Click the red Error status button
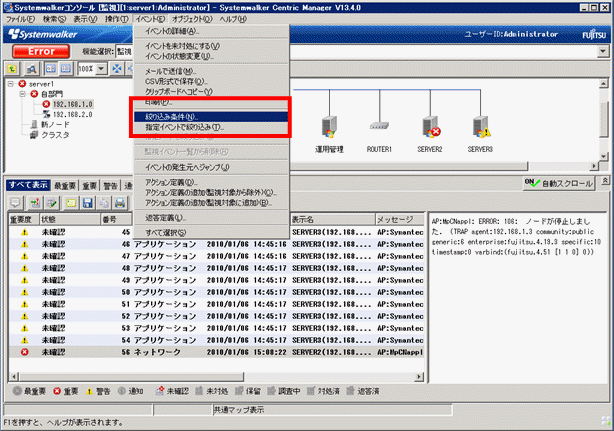The image size is (614, 431). 41,51
